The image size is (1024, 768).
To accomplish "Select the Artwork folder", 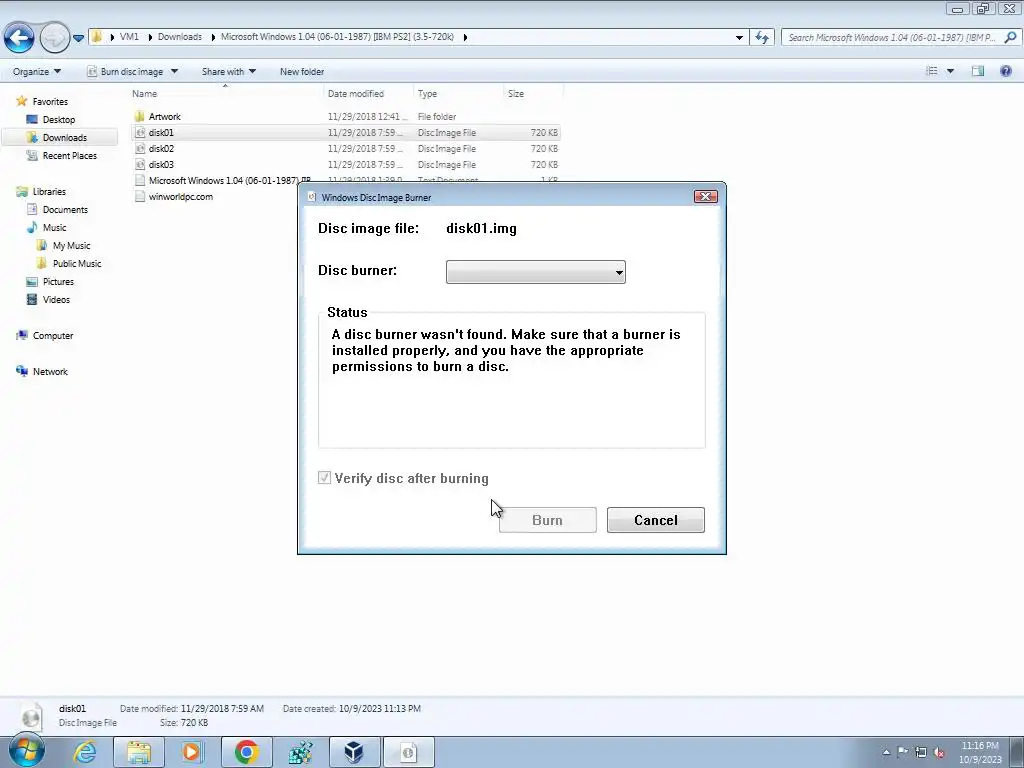I will (x=346, y=116).
